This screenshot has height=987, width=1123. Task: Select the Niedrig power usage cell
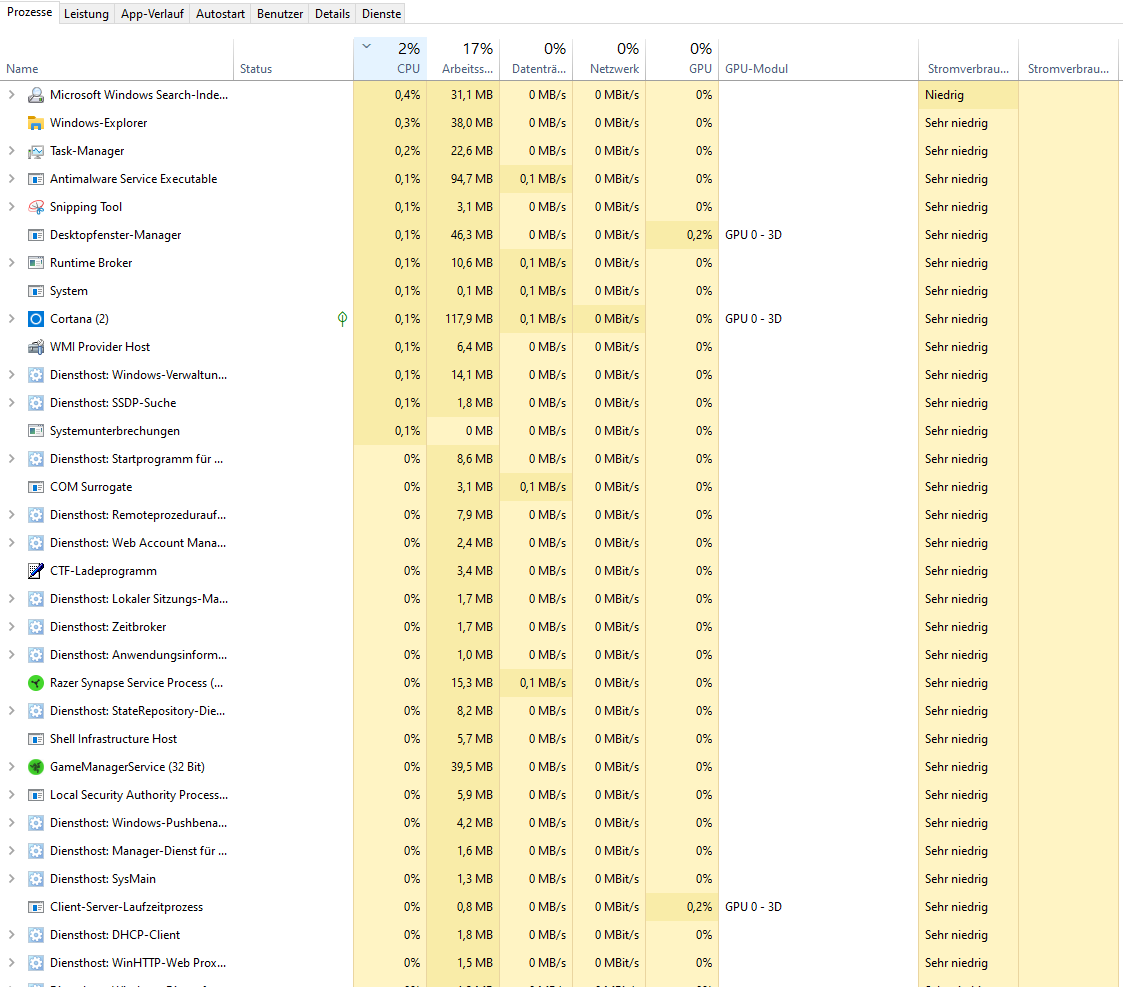(968, 95)
